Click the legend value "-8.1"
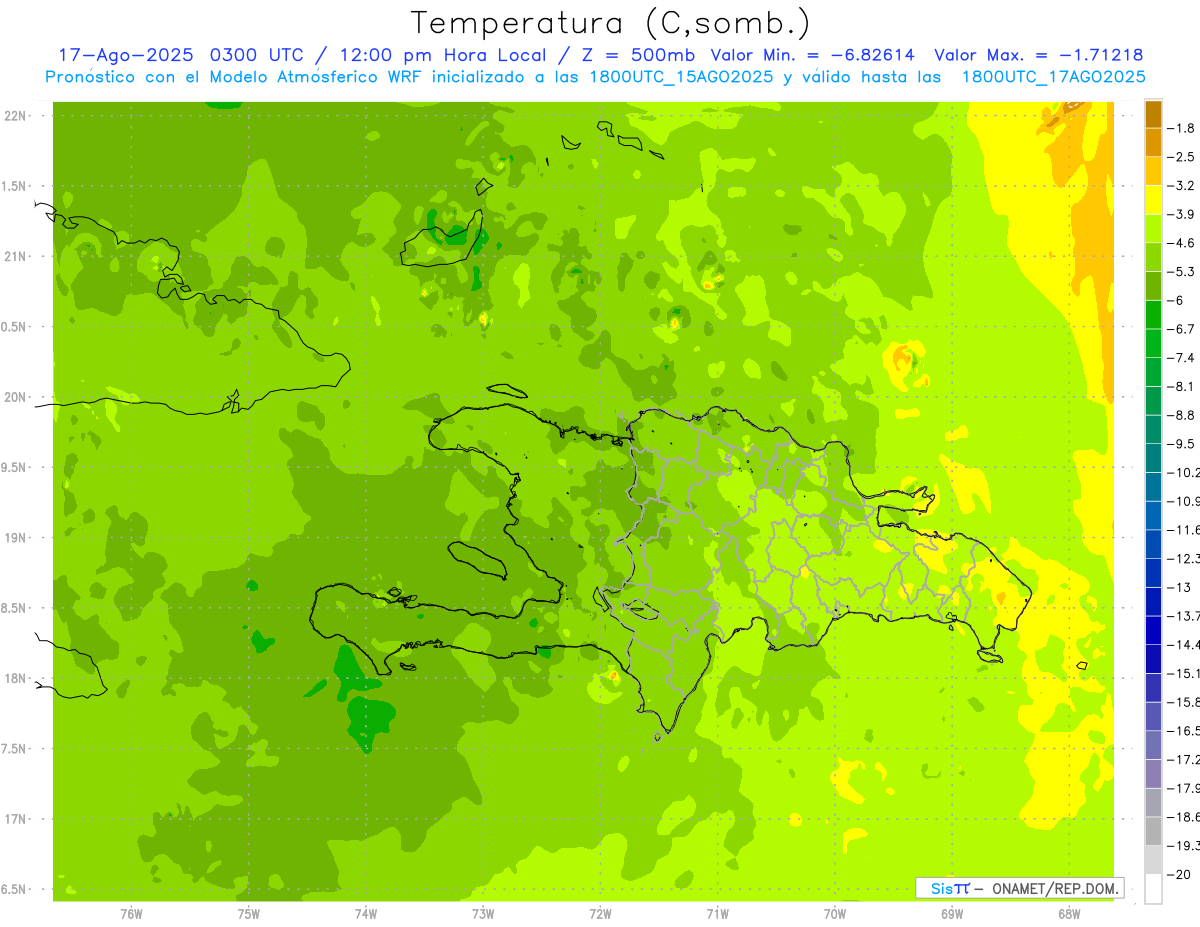Image resolution: width=1200 pixels, height=927 pixels. tap(1182, 386)
